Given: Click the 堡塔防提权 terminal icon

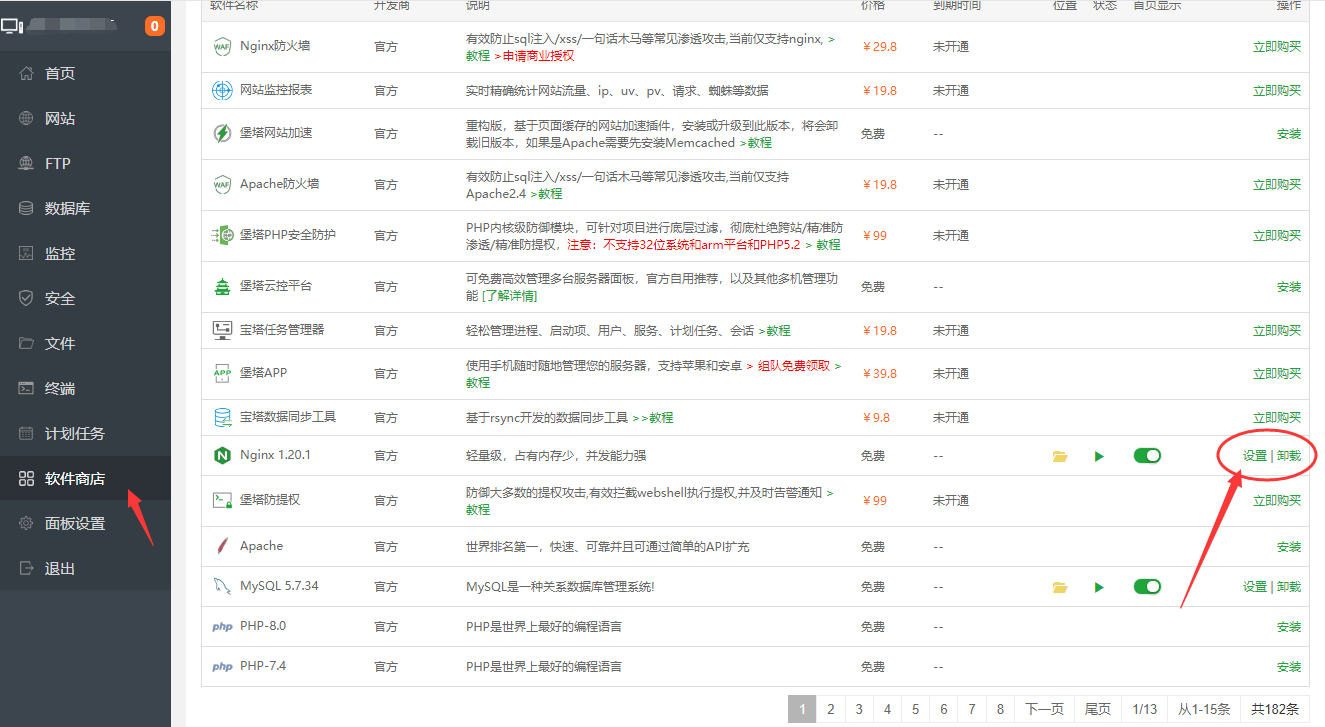Looking at the screenshot, I should pos(222,499).
